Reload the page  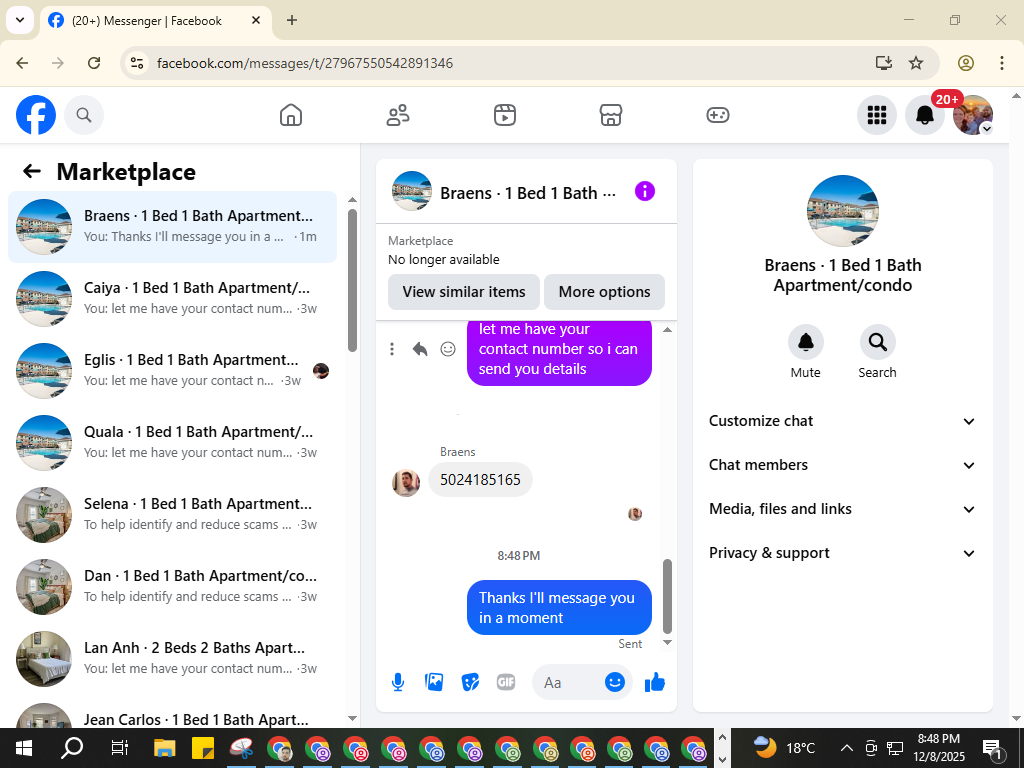coord(94,63)
